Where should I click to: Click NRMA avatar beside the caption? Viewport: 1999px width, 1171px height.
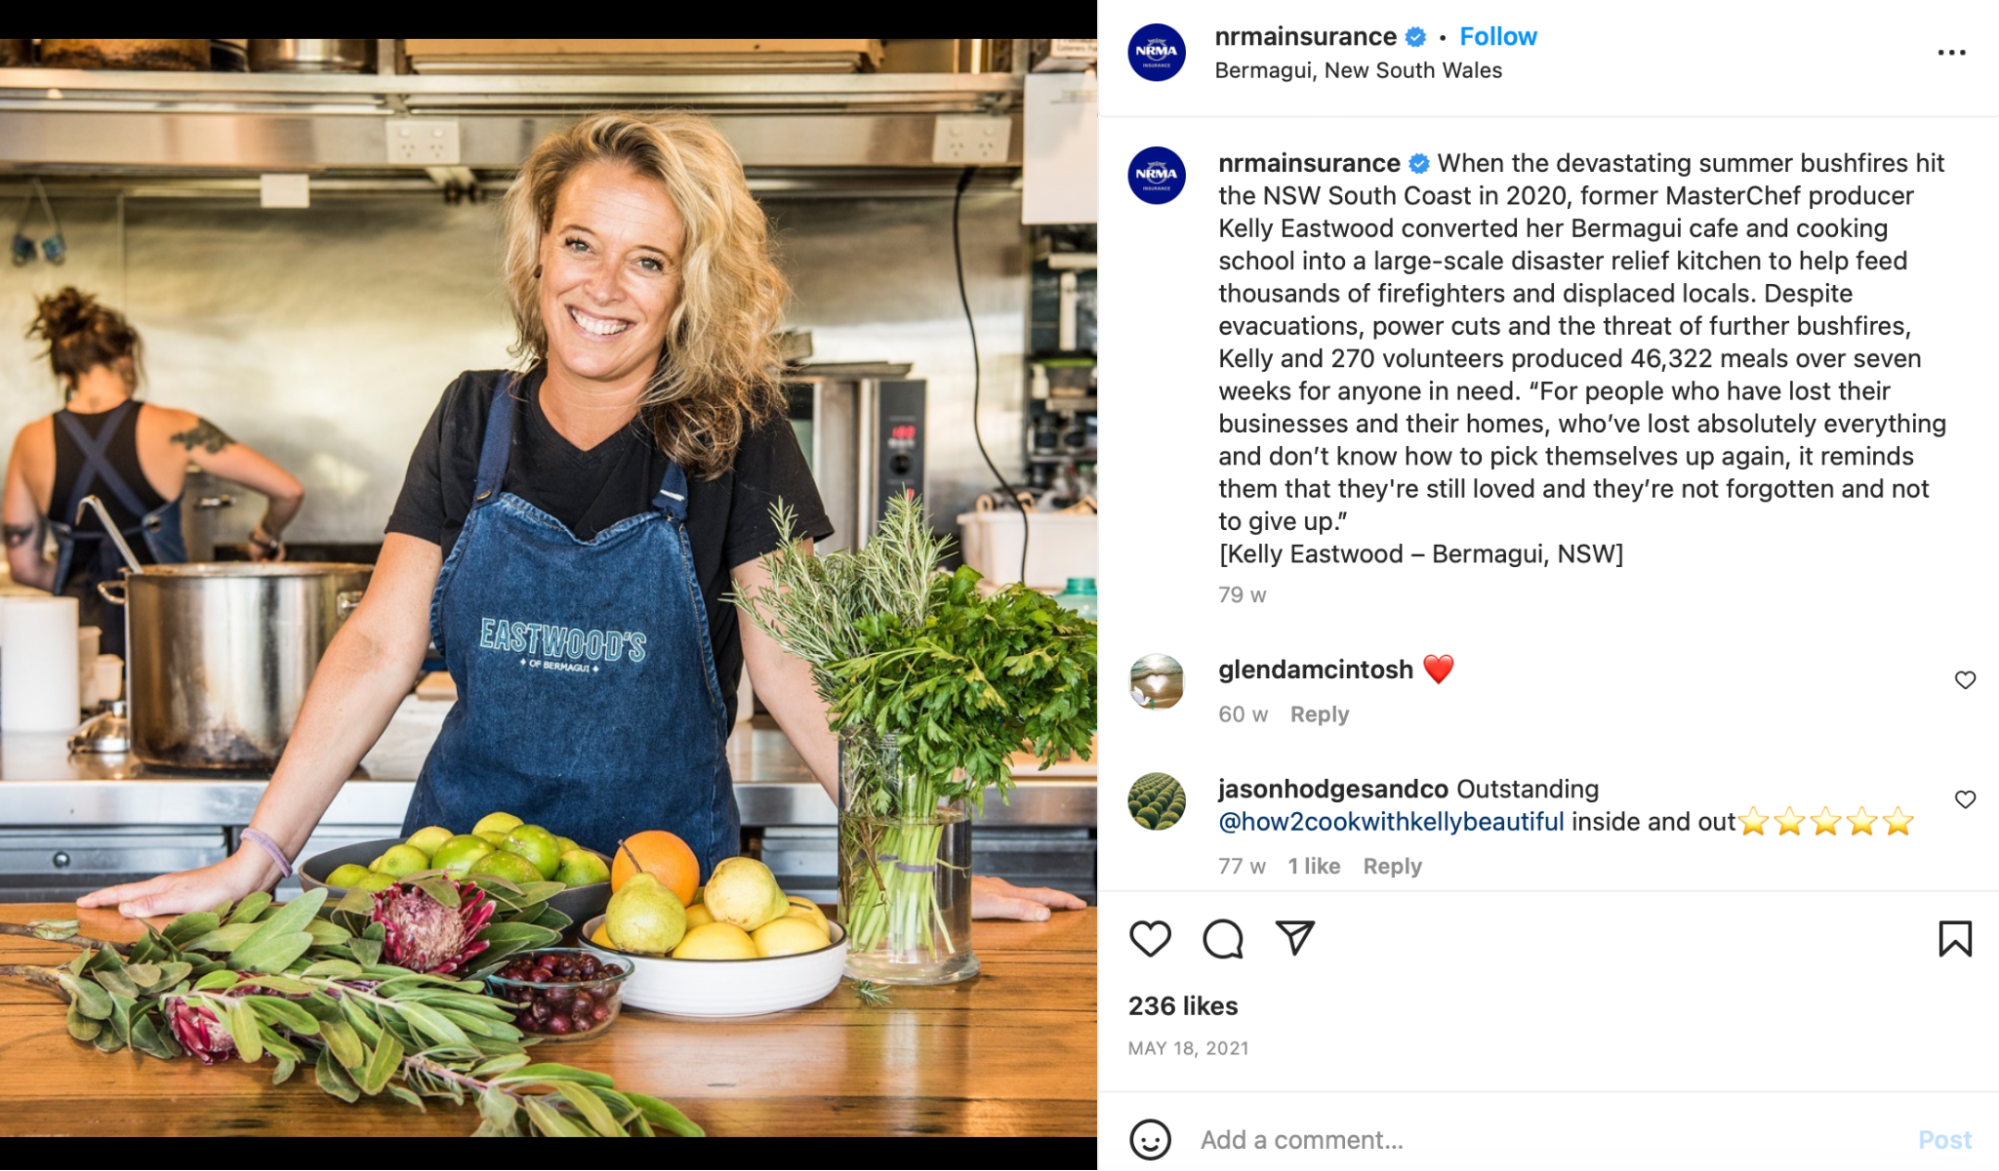pos(1156,175)
